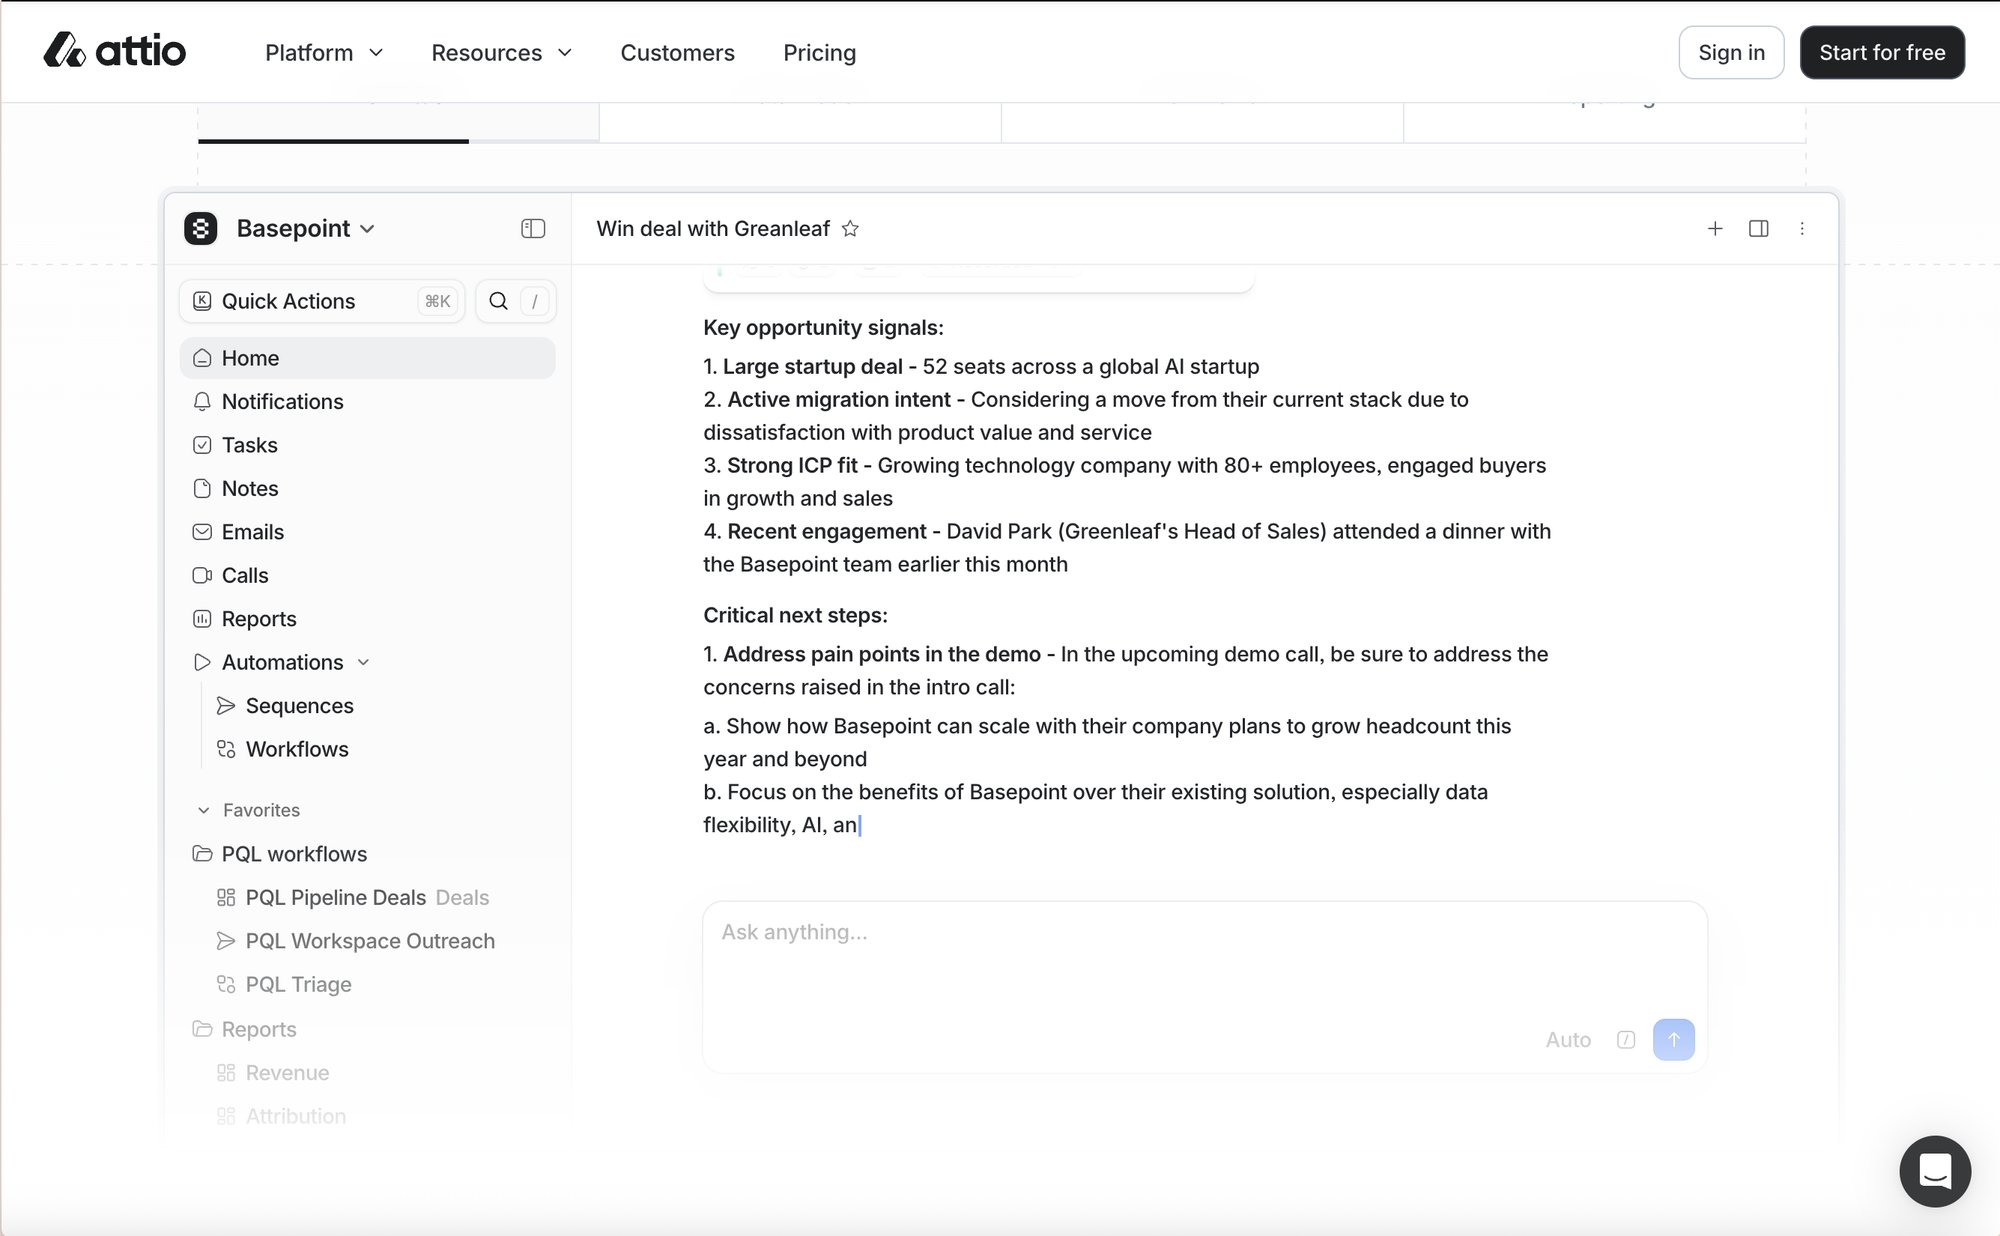Collapse the sidebar with the panel toggle
2000x1236 pixels.
tap(533, 228)
